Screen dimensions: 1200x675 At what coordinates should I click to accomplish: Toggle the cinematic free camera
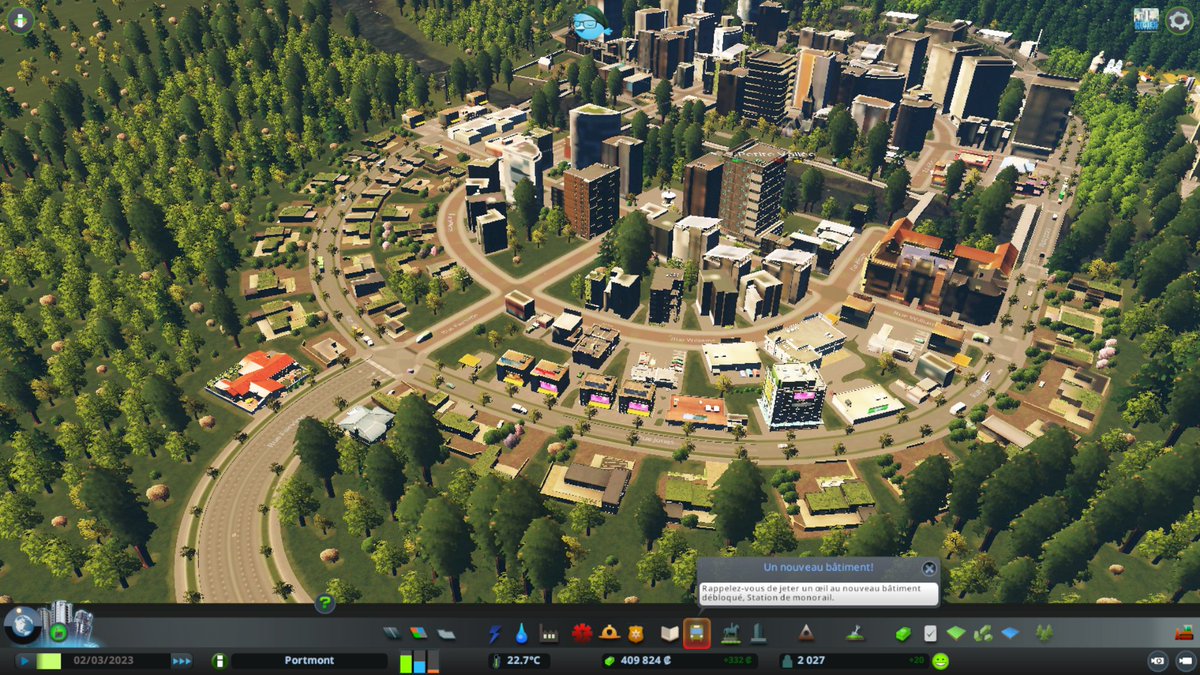tap(1186, 661)
